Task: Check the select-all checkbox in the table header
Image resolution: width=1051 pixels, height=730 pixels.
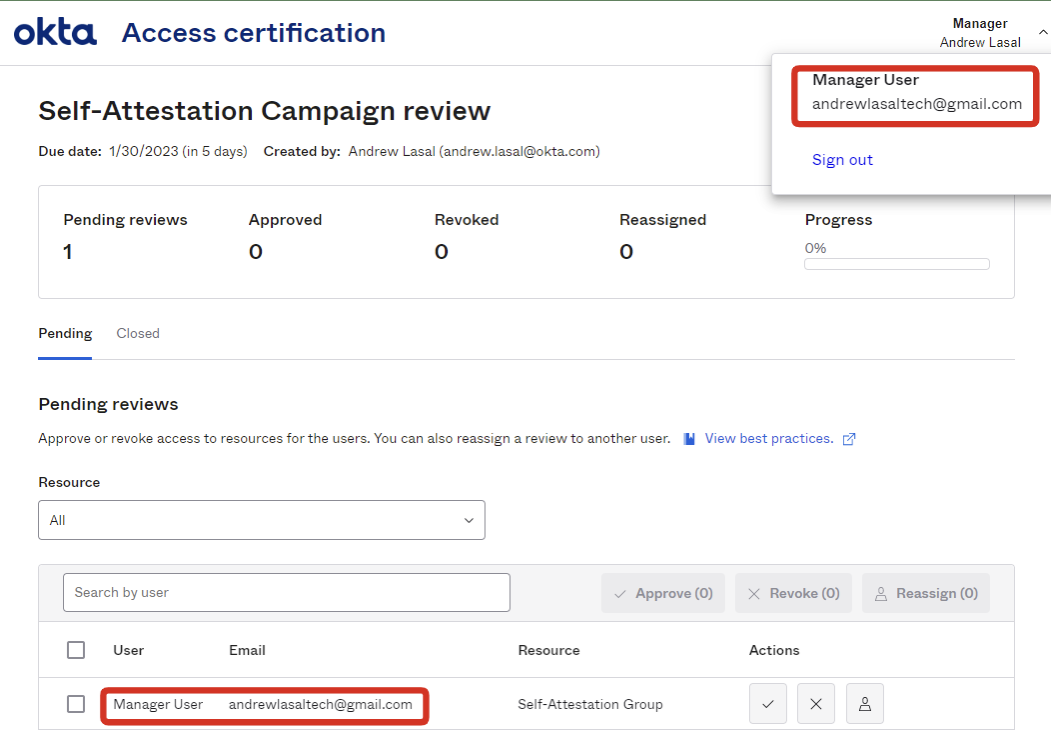Action: coord(76,649)
